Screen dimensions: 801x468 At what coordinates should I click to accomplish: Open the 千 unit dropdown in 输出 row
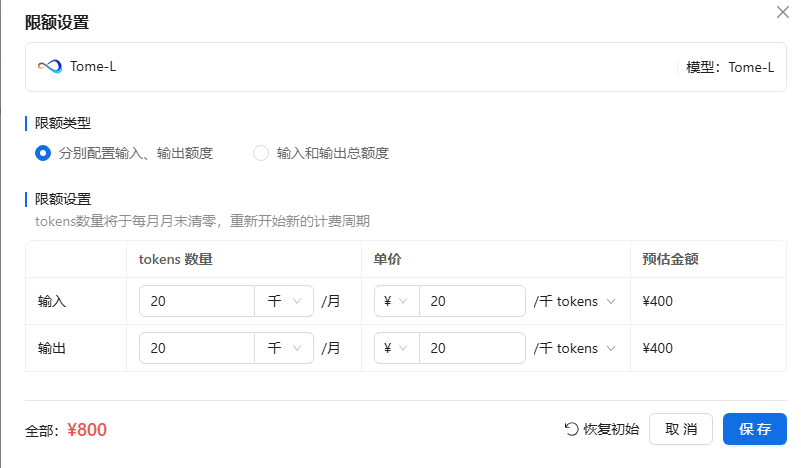(x=284, y=348)
